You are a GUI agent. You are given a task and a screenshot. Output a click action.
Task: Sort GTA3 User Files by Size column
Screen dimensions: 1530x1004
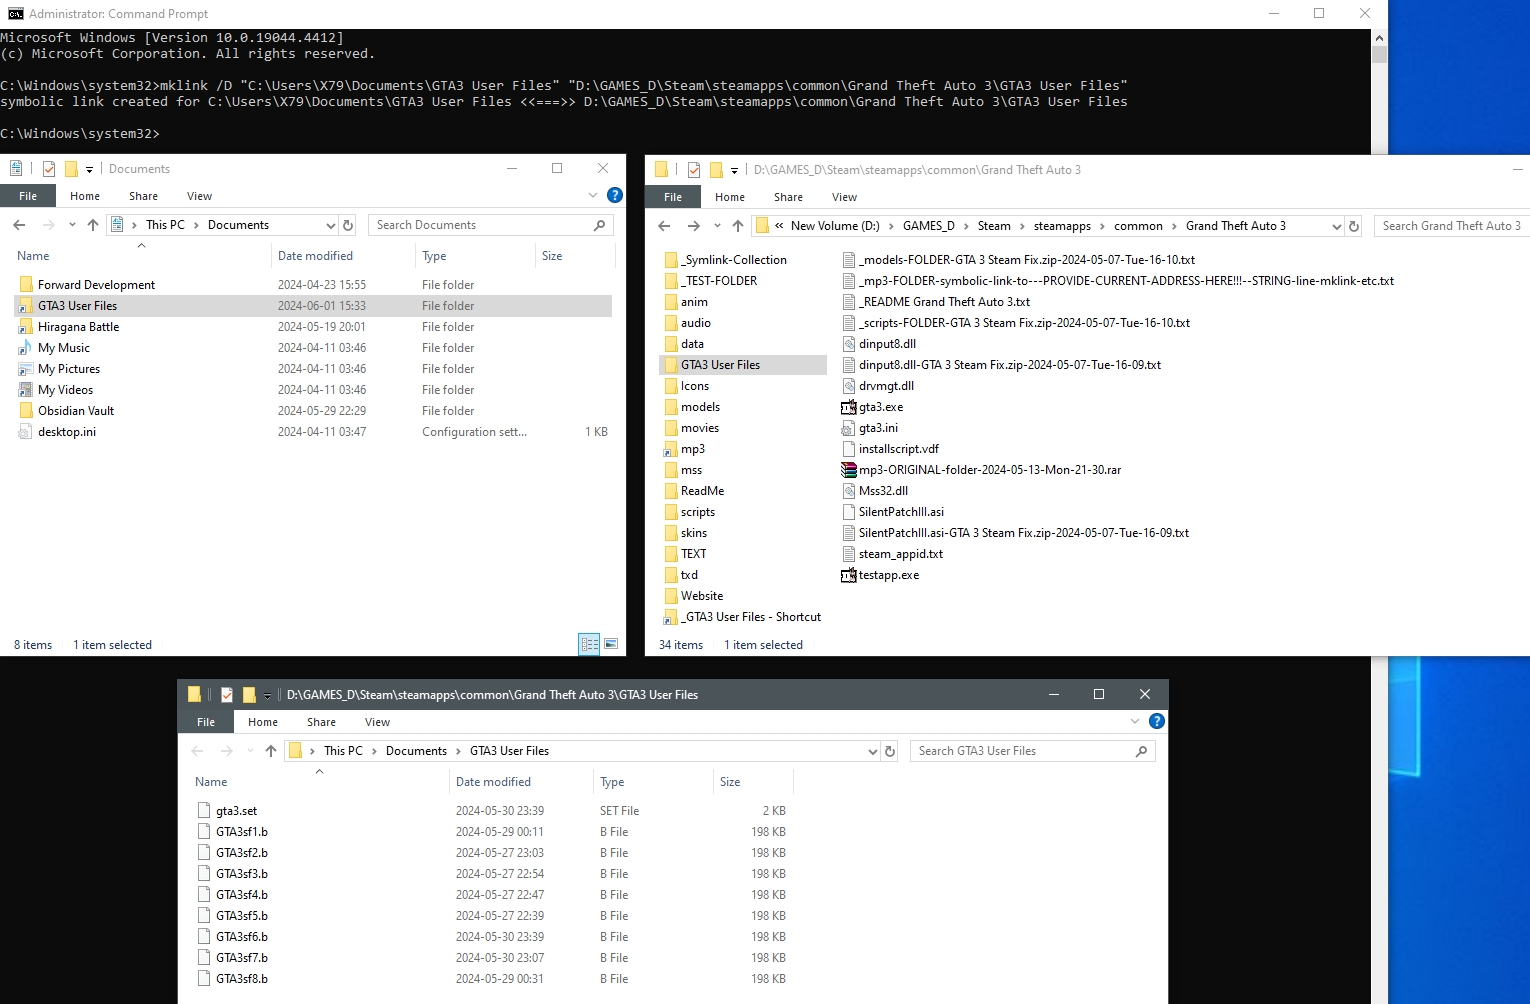752,782
